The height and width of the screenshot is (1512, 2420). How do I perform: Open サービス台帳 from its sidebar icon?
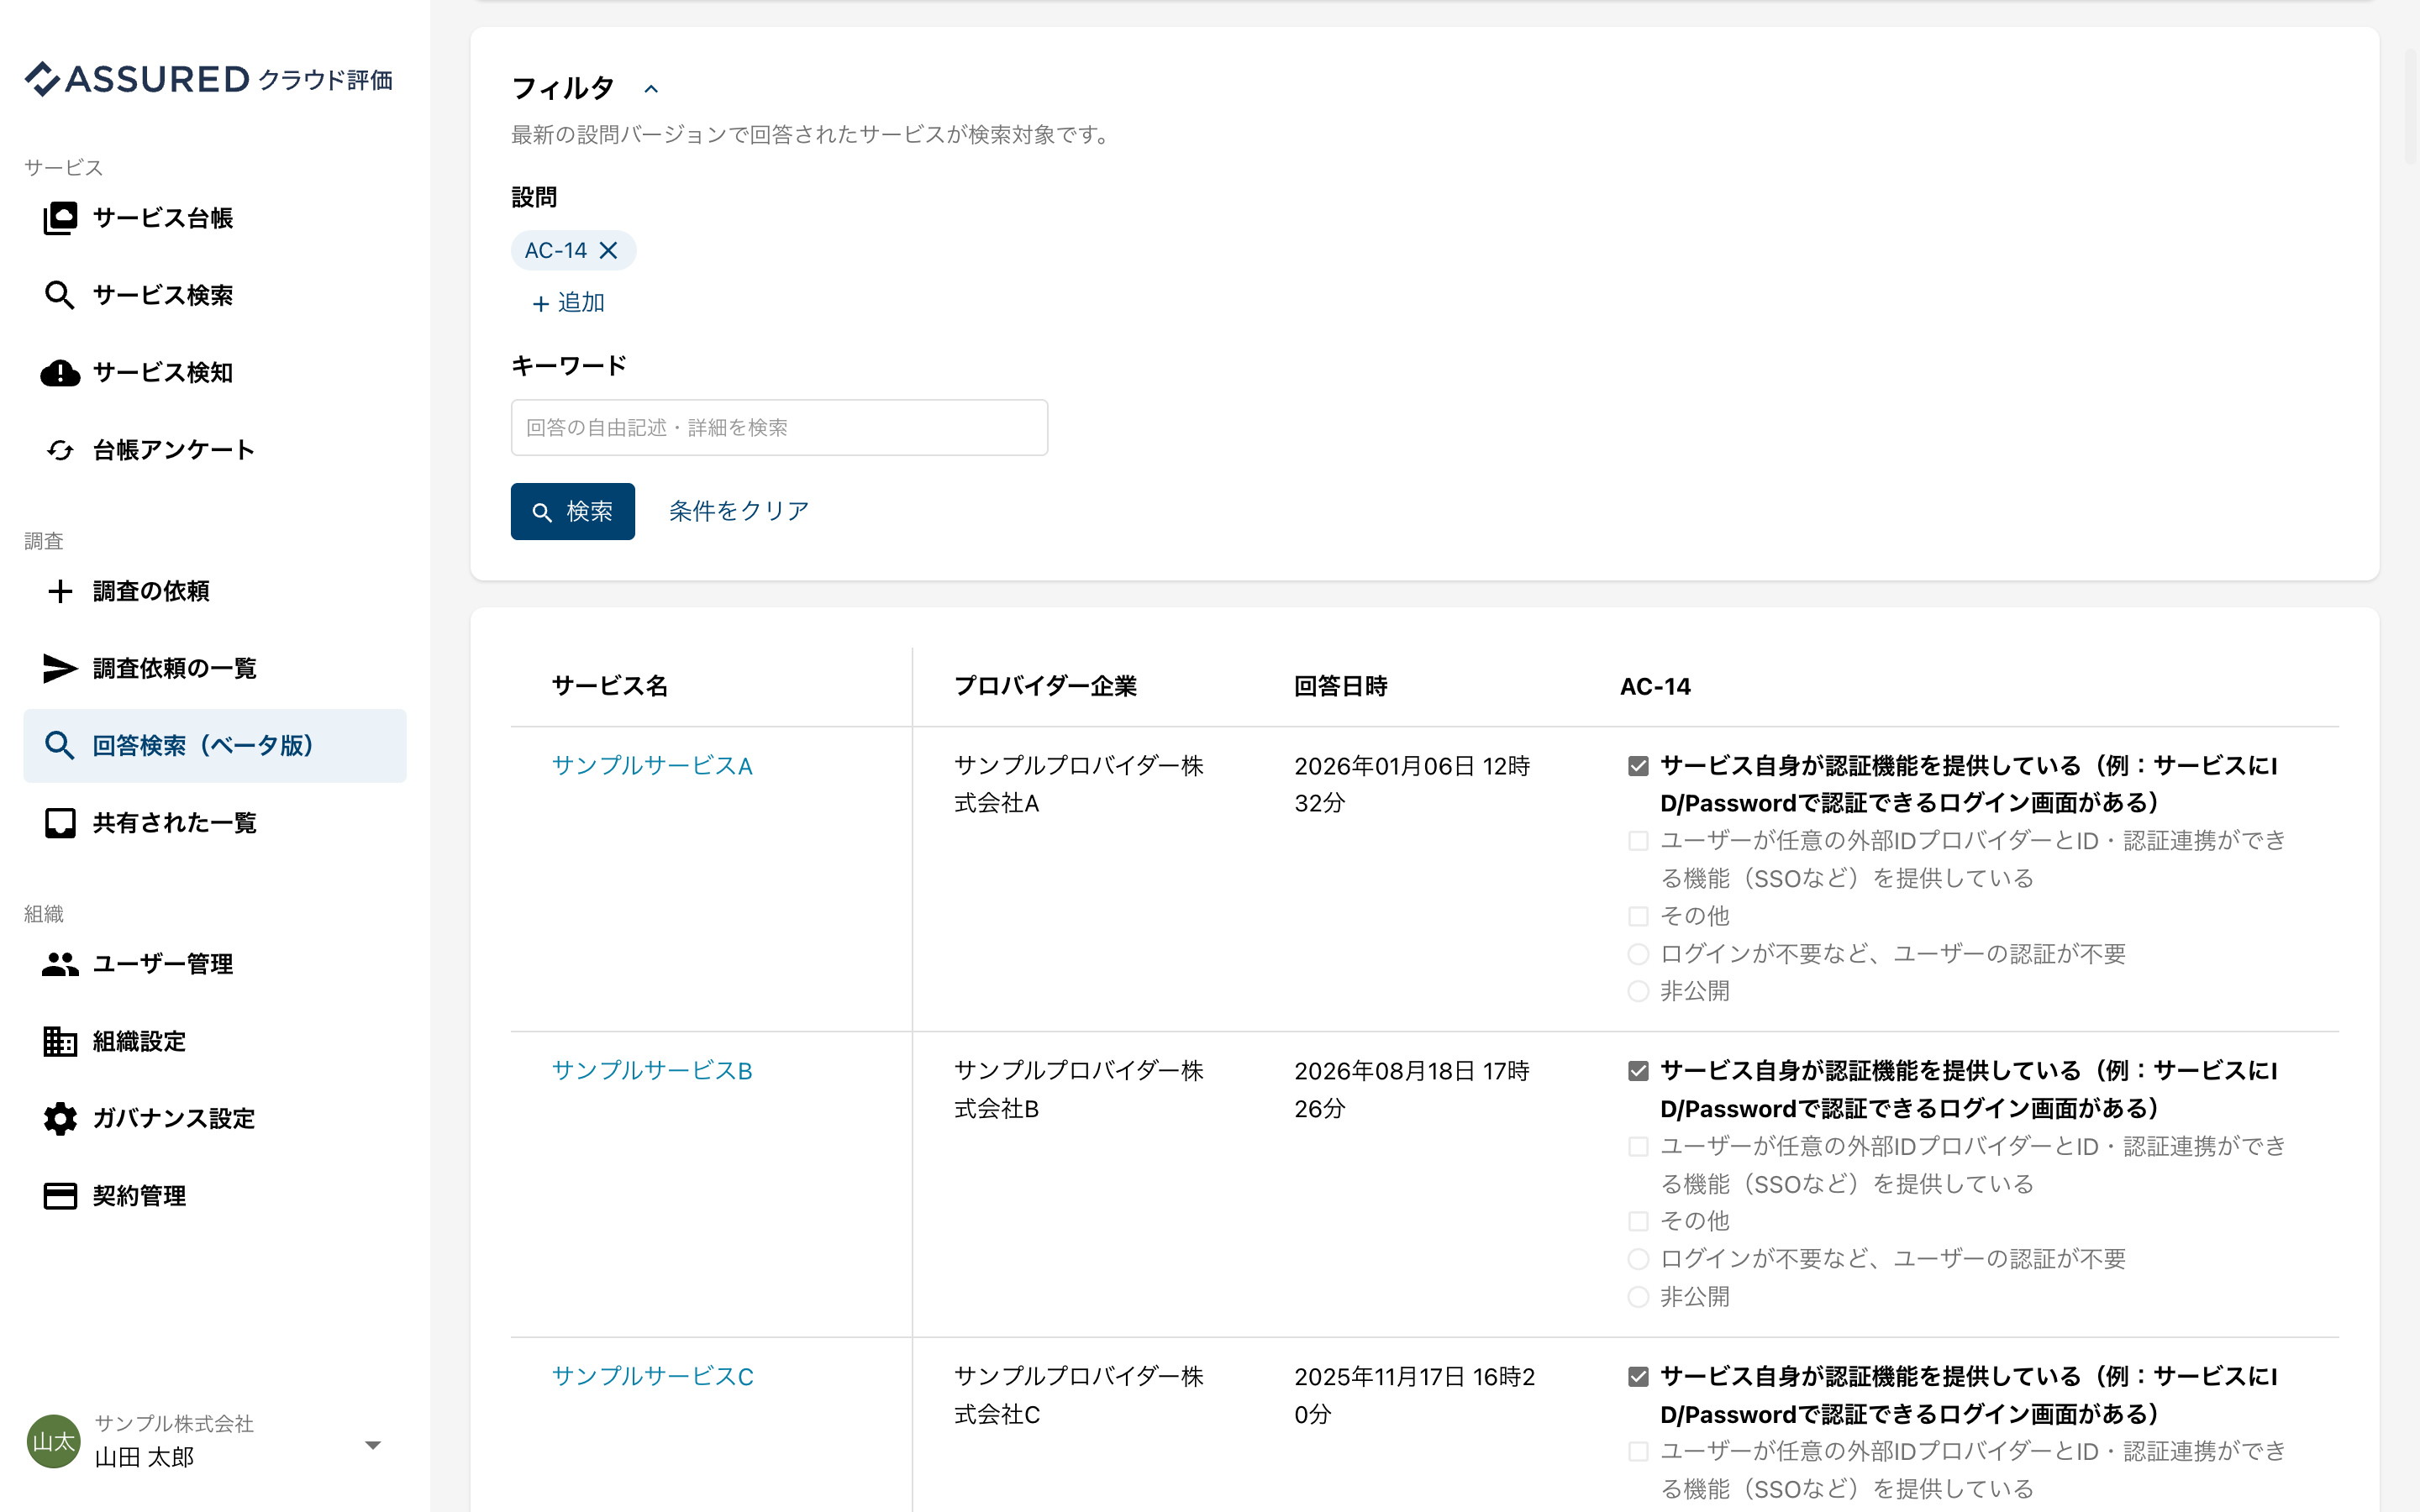tap(60, 218)
